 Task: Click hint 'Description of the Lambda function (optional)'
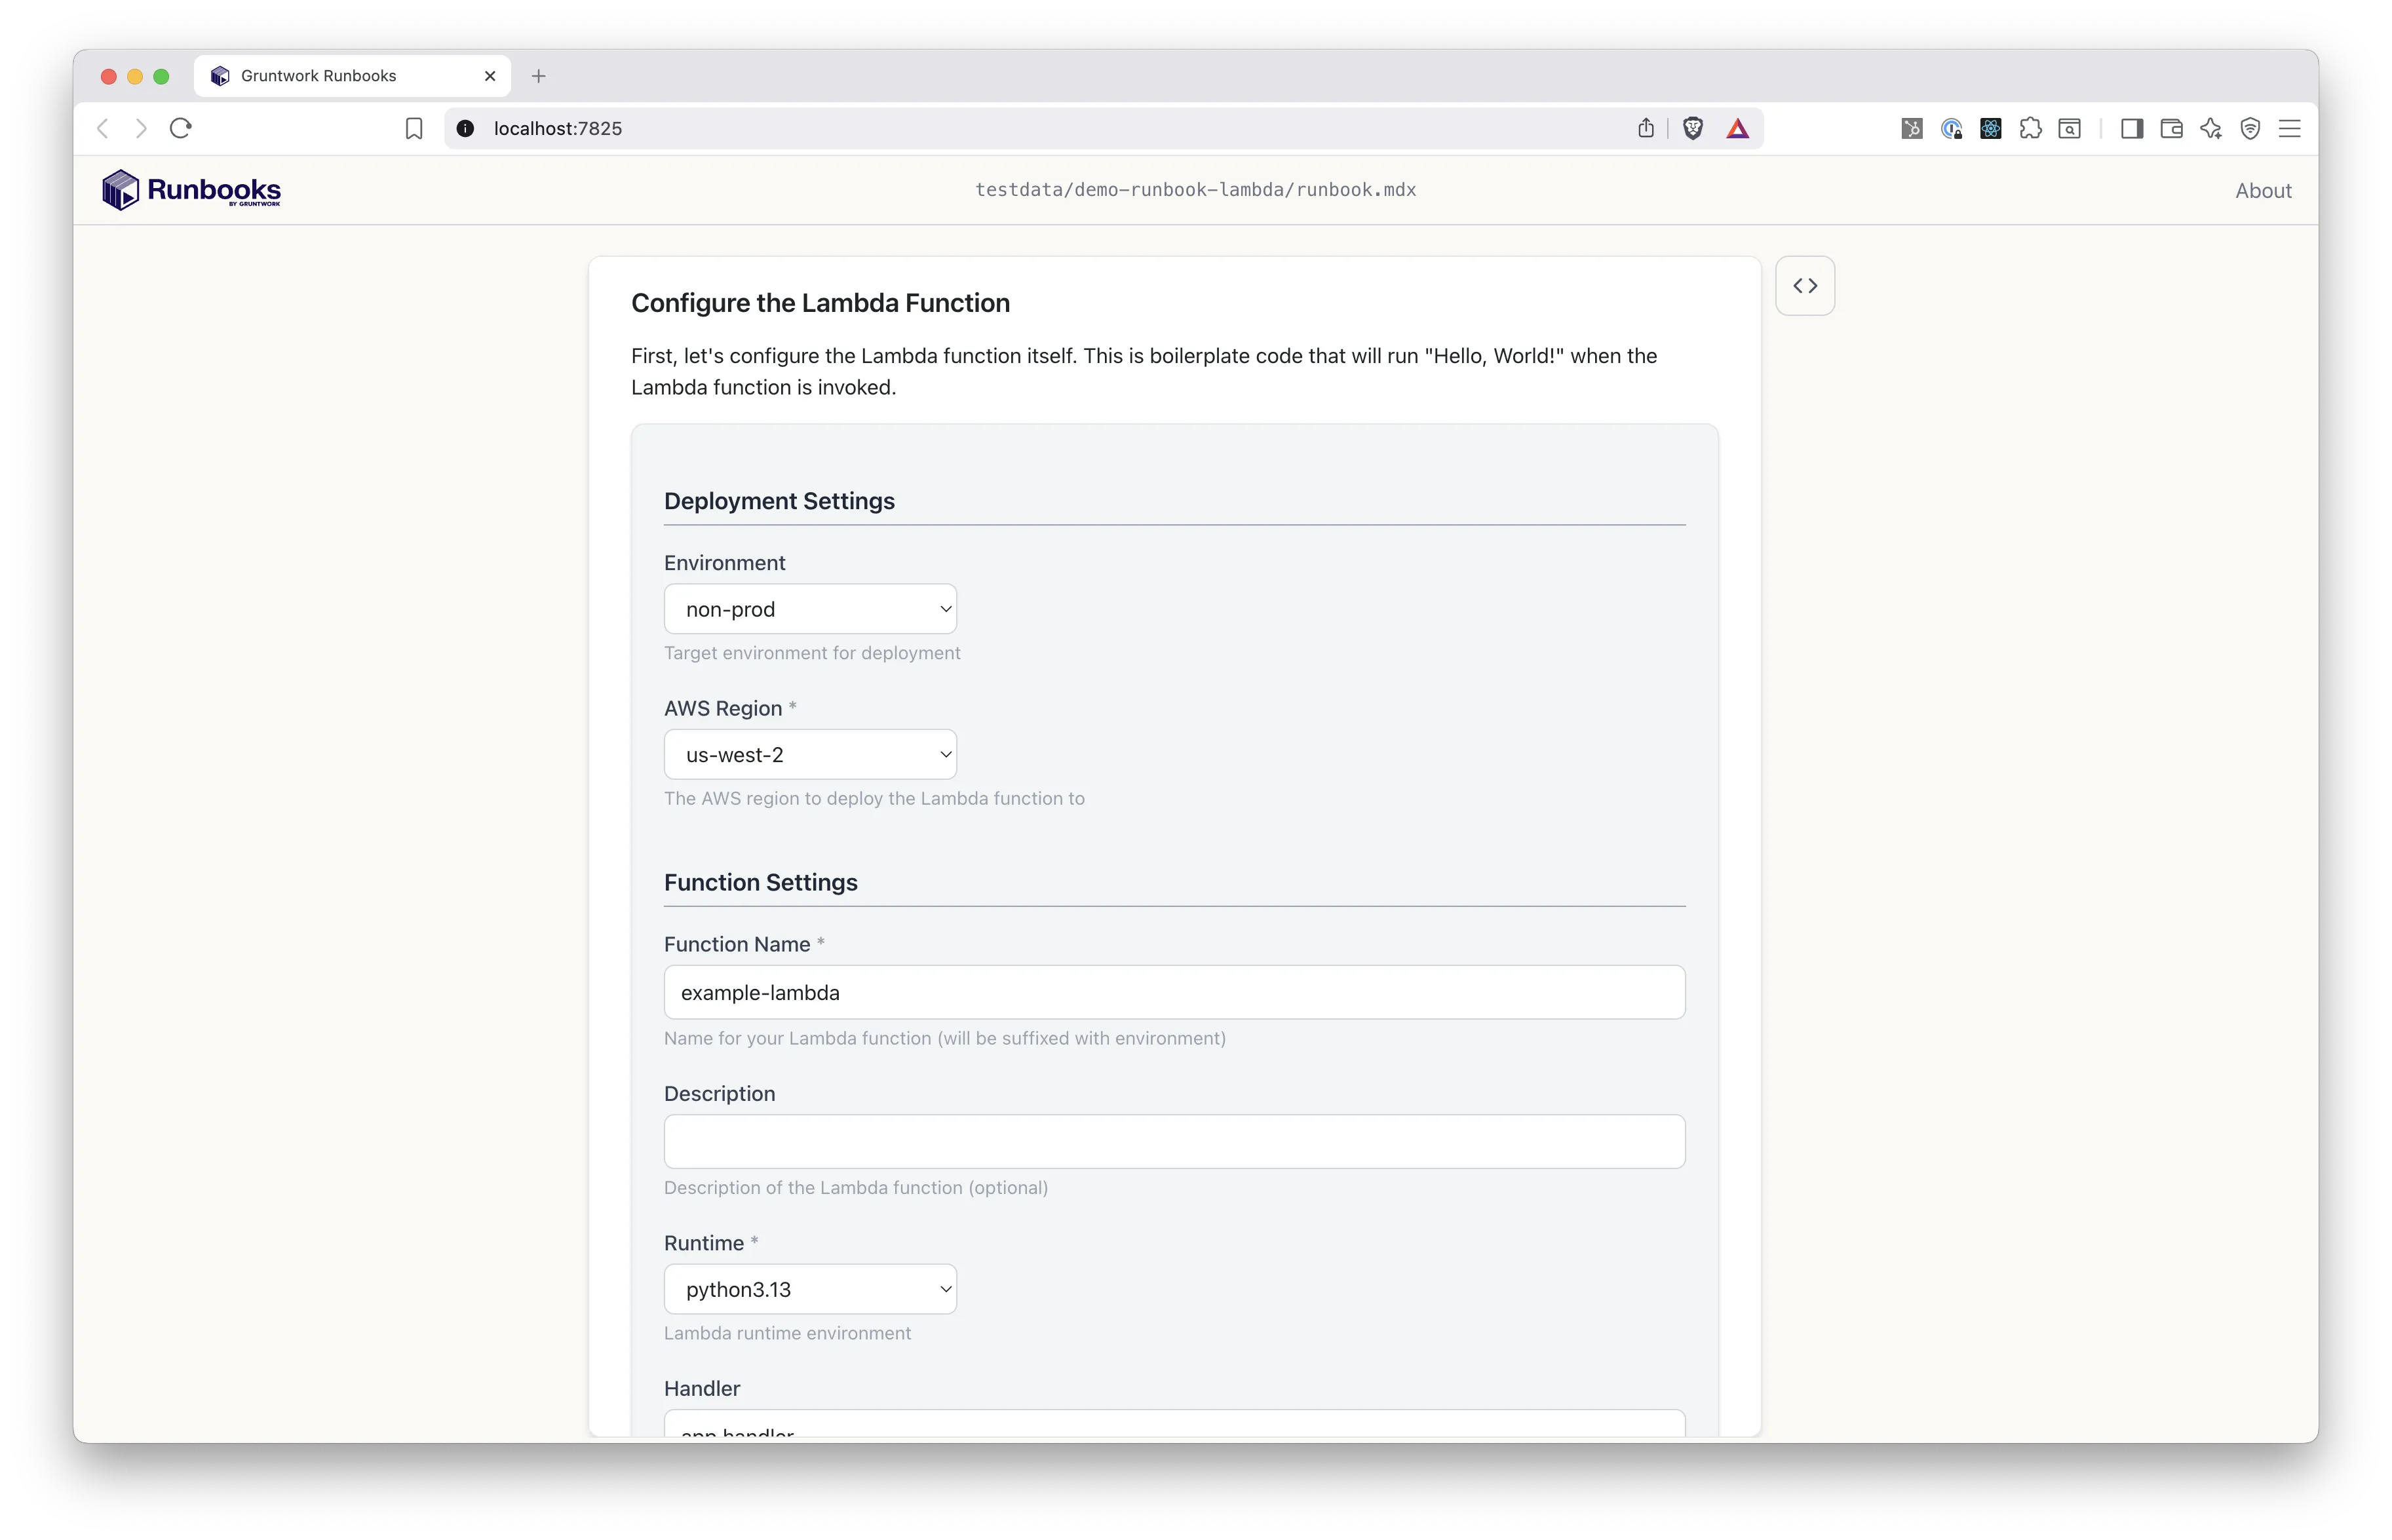point(856,1187)
